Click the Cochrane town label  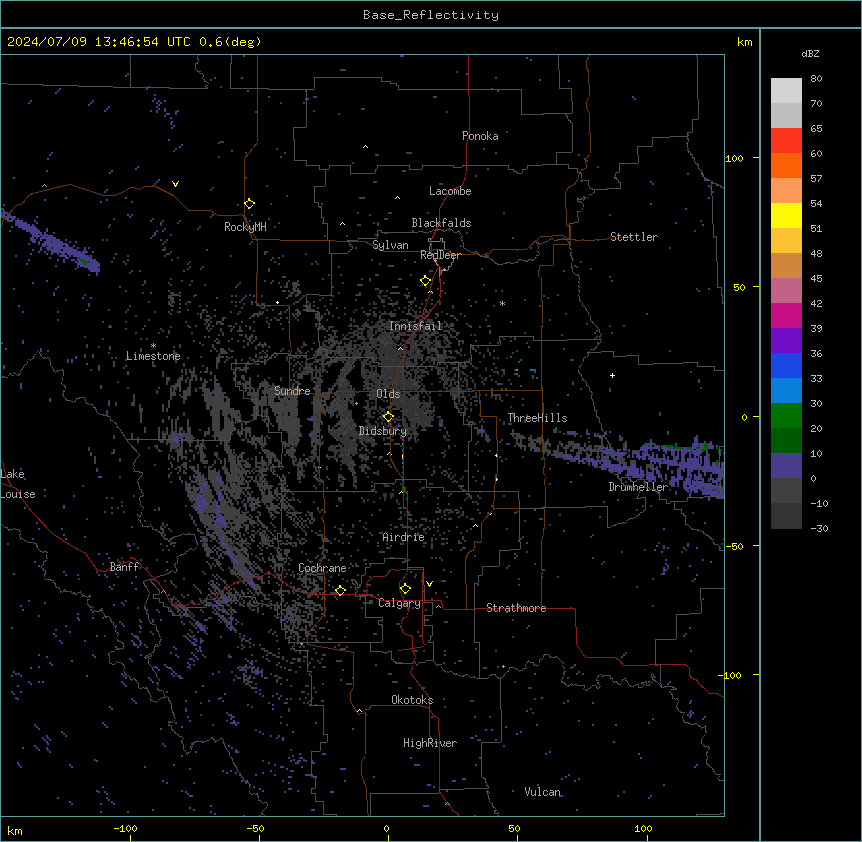coord(322,568)
